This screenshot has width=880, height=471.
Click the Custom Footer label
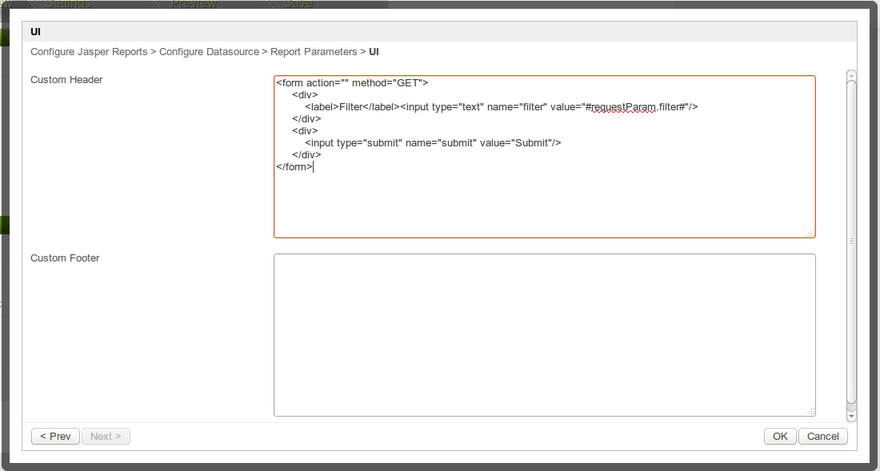tap(65, 258)
